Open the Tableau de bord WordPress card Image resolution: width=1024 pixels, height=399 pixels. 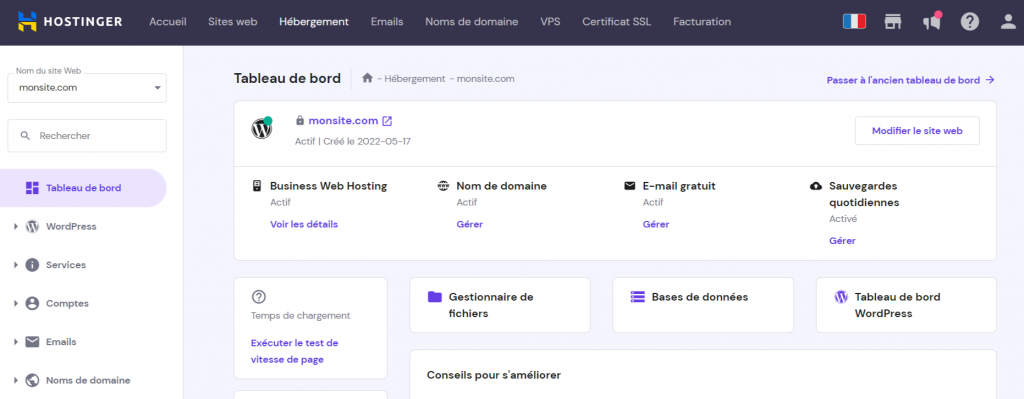click(906, 305)
